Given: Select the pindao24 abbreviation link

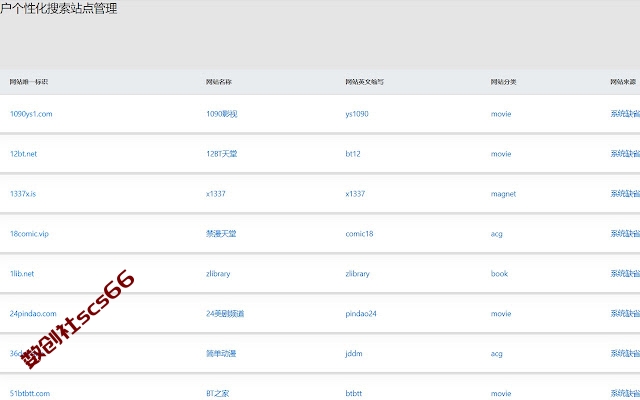Looking at the screenshot, I should click(x=361, y=314).
